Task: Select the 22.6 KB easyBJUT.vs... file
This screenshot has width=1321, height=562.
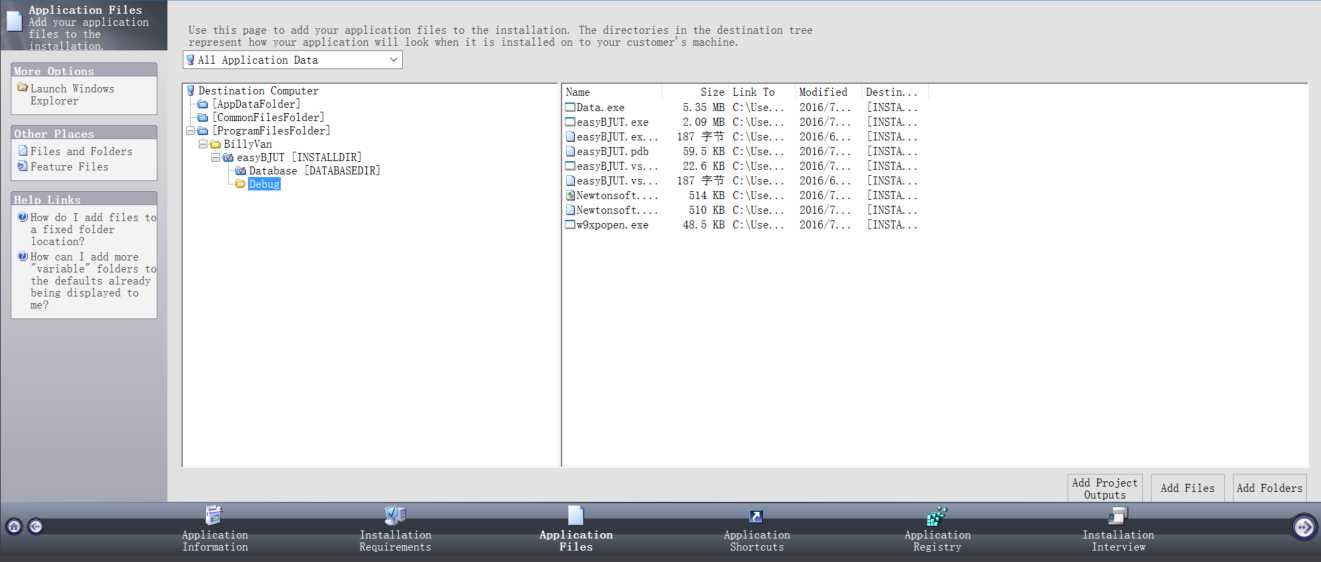Action: [x=617, y=166]
